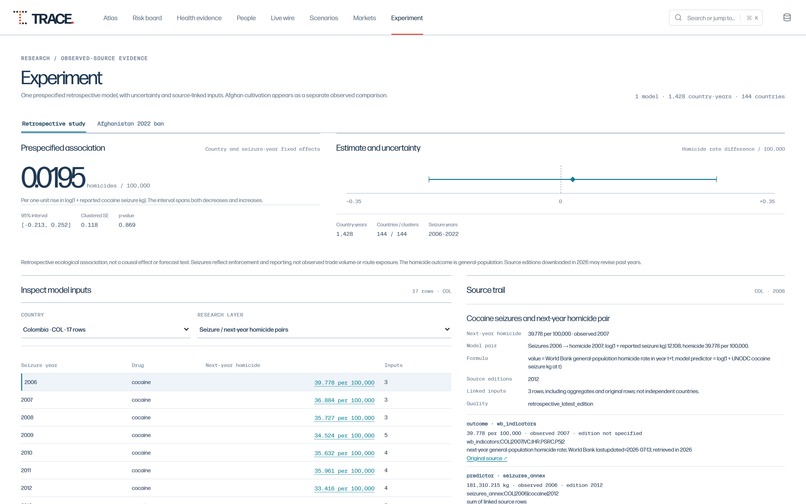Open the Research layer dropdown
Screen dimensions: 806x504
tap(324, 330)
